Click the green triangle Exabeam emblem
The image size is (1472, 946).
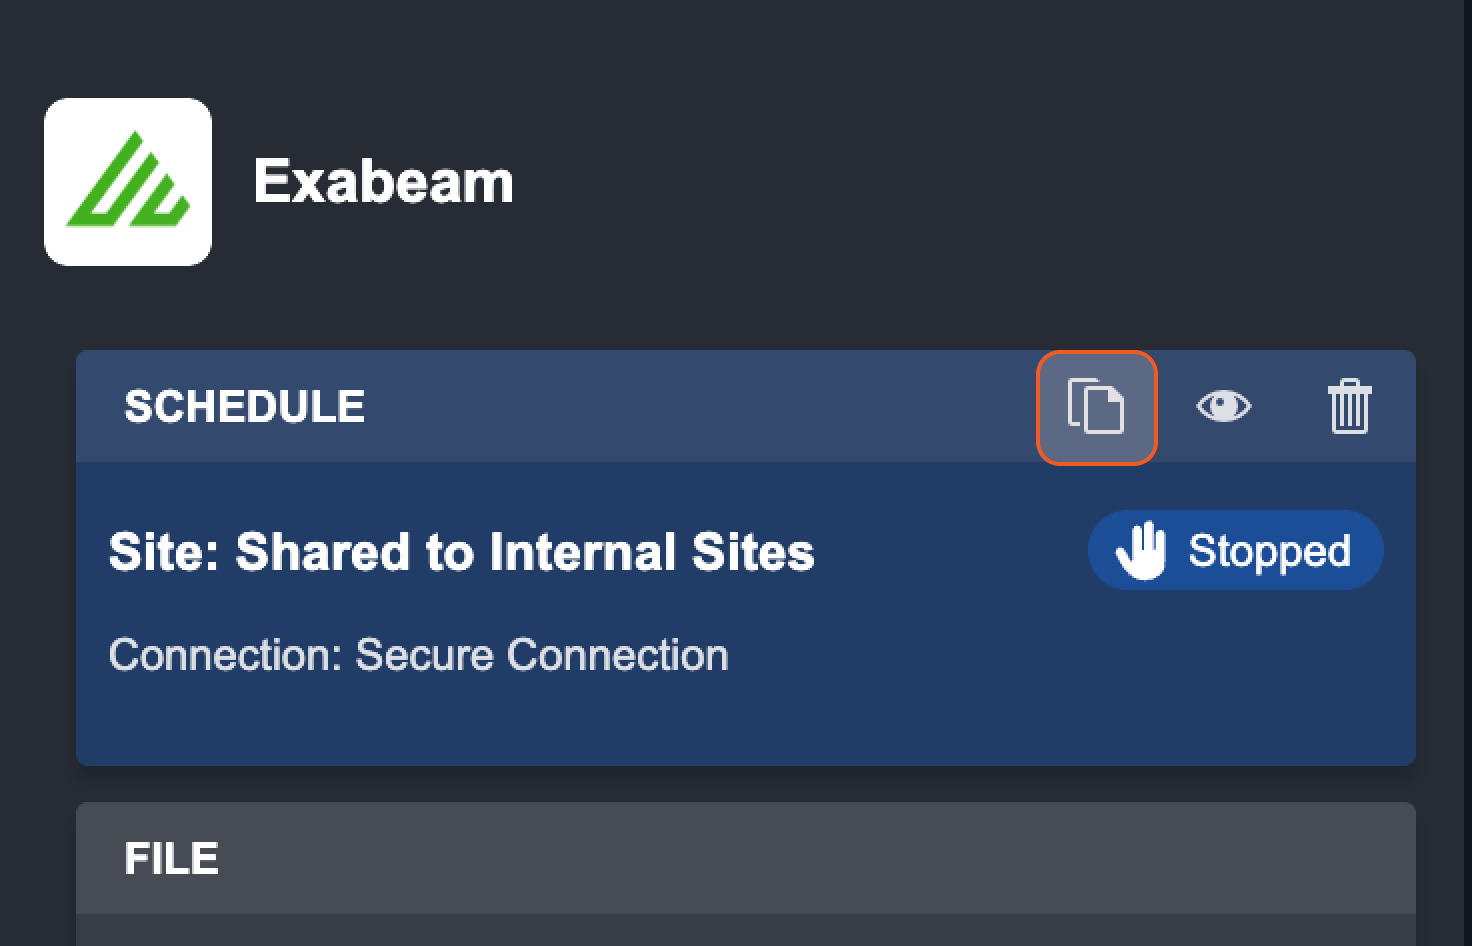coord(127,183)
